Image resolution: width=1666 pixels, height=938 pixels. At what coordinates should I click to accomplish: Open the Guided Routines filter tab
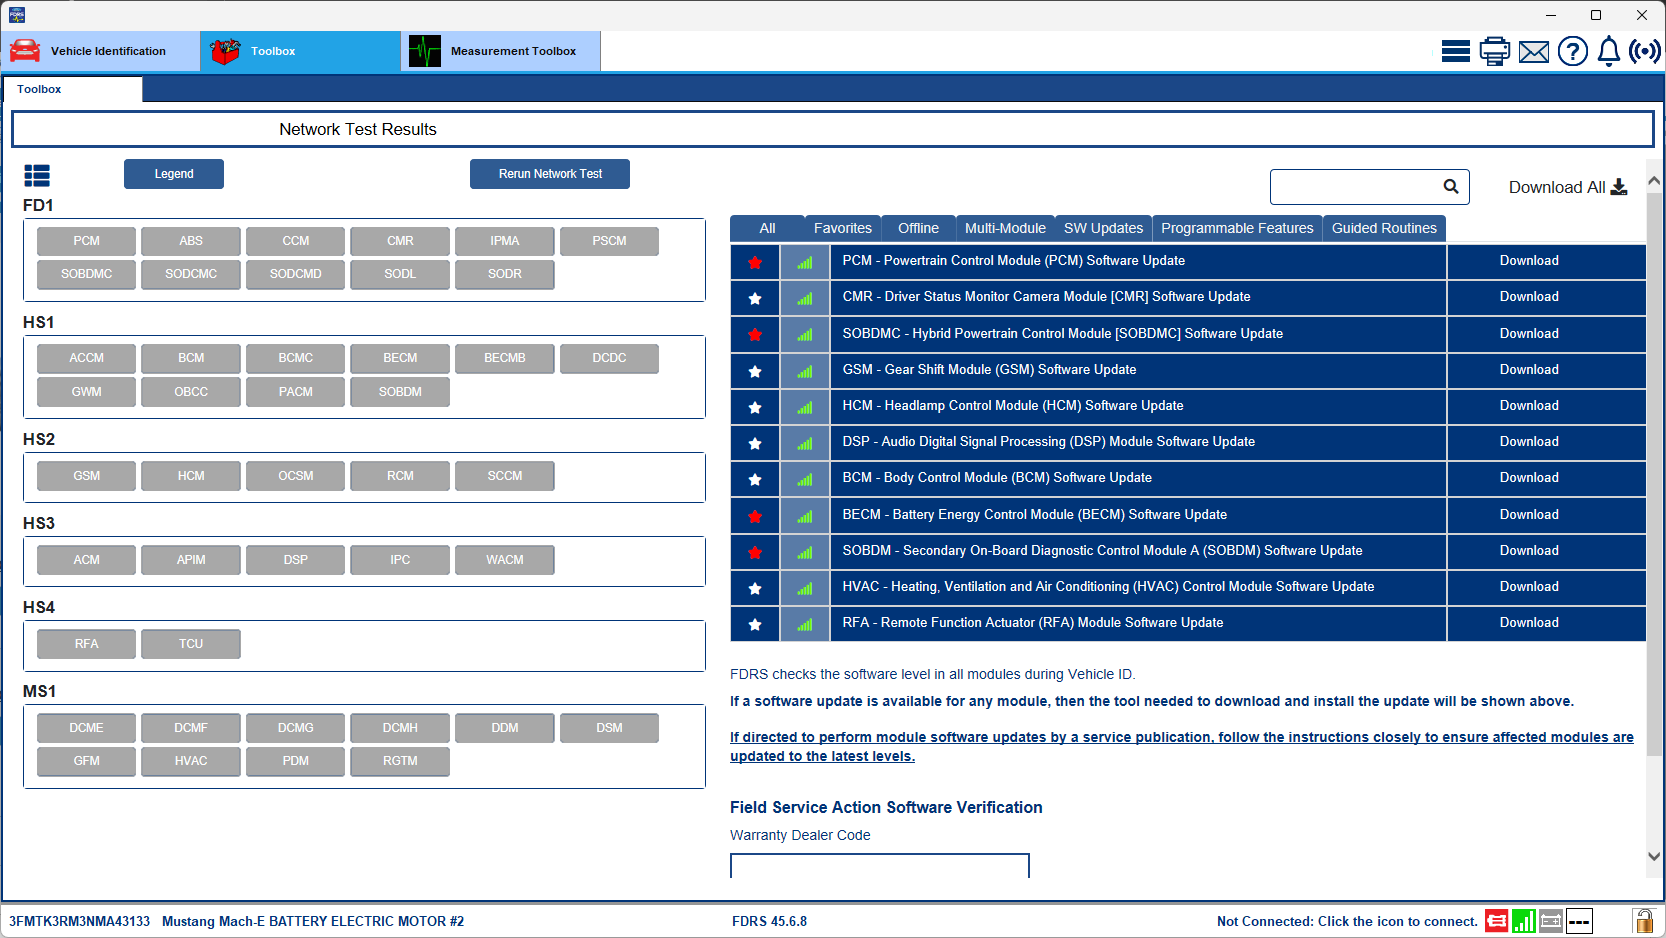[x=1384, y=228]
